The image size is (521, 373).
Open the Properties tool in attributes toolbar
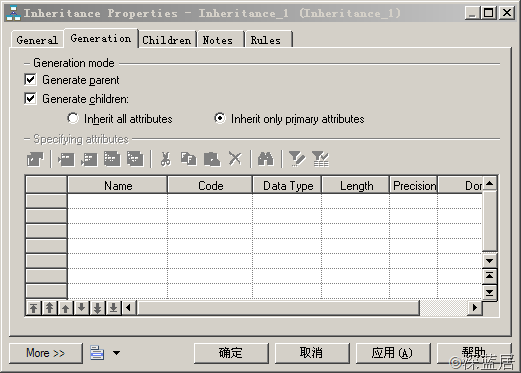coord(35,159)
